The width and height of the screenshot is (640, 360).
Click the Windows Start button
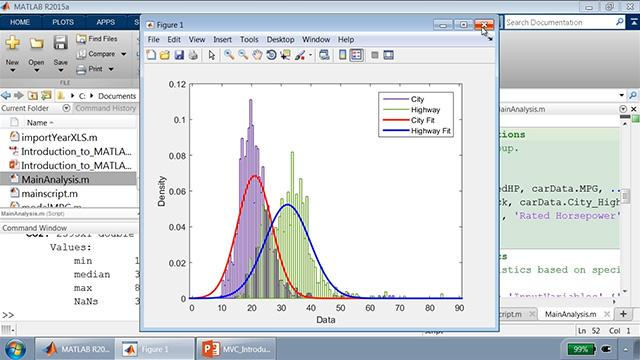point(16,349)
